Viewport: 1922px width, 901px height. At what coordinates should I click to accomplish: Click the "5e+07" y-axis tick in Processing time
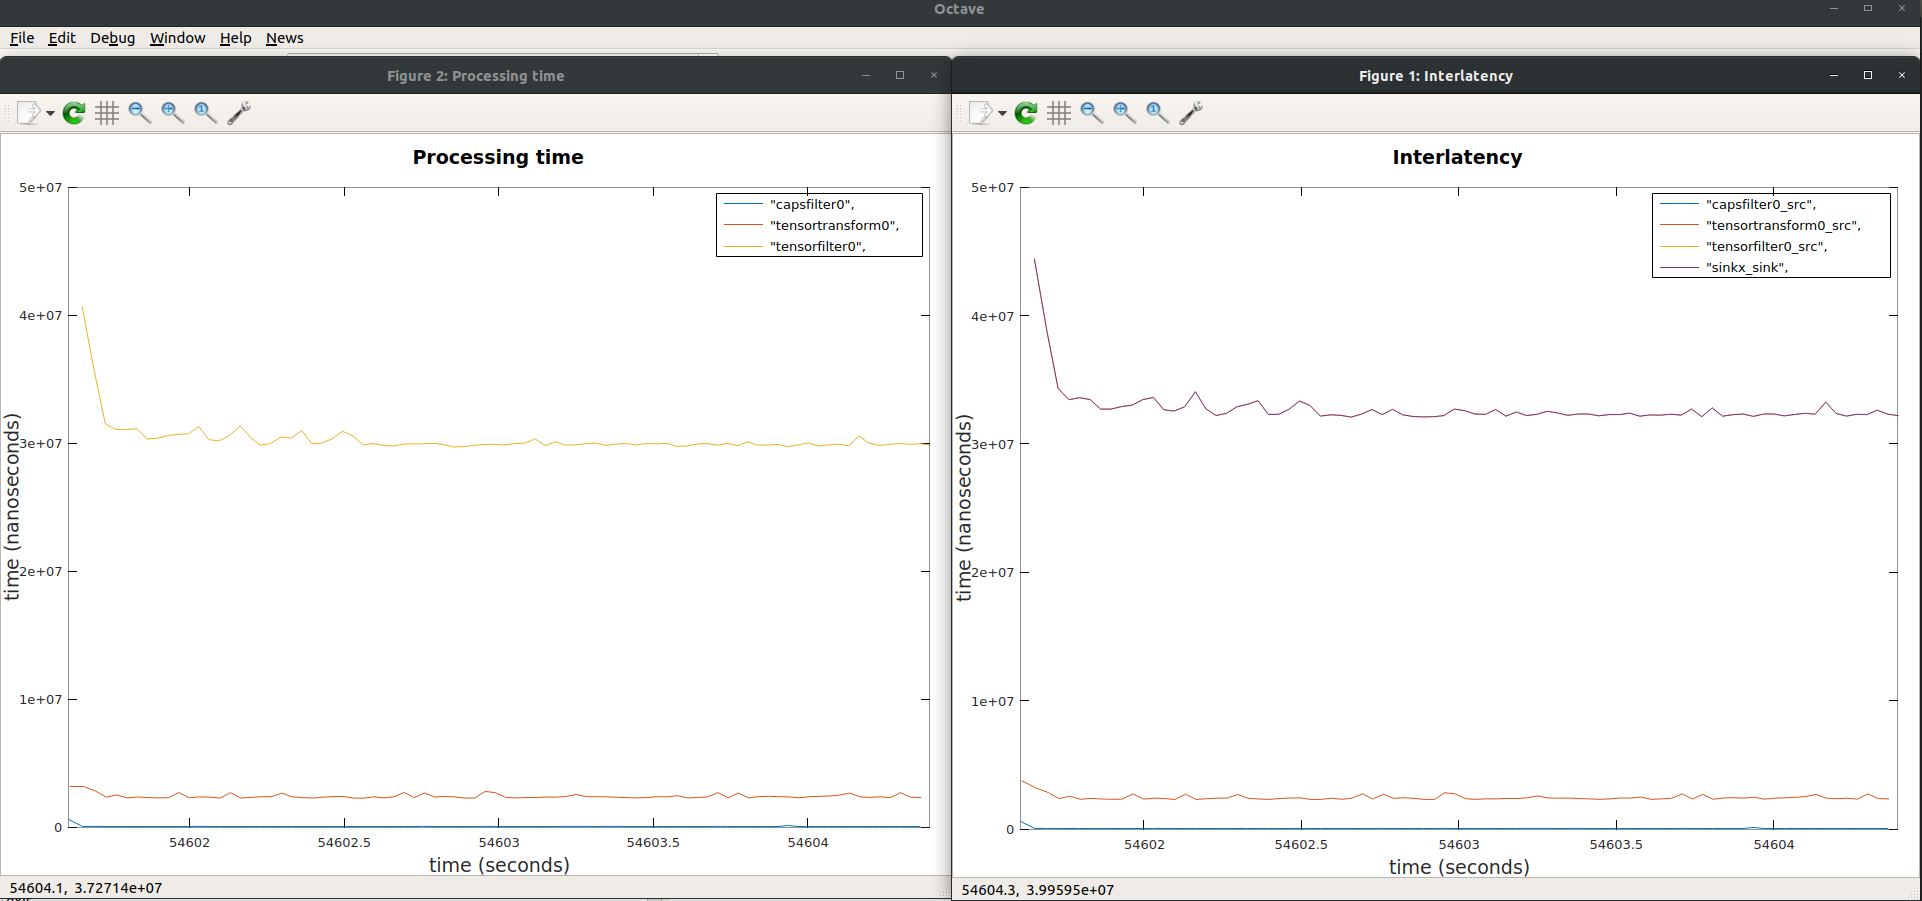pyautogui.click(x=41, y=187)
